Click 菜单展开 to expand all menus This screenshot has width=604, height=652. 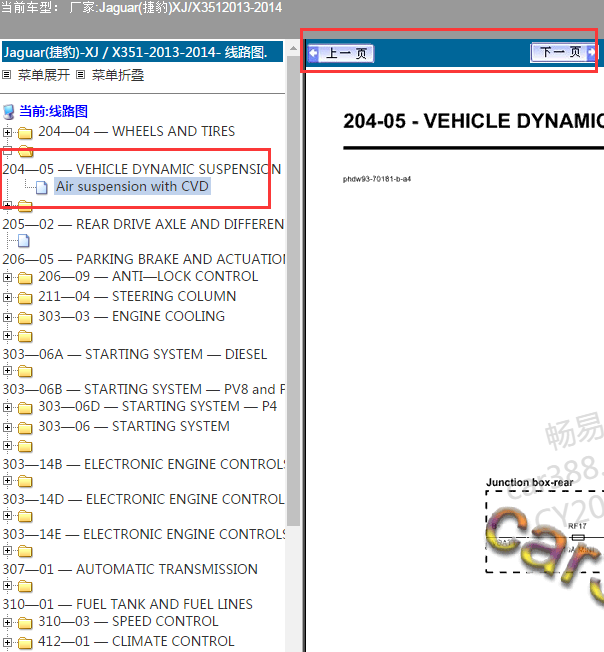pyautogui.click(x=44, y=75)
